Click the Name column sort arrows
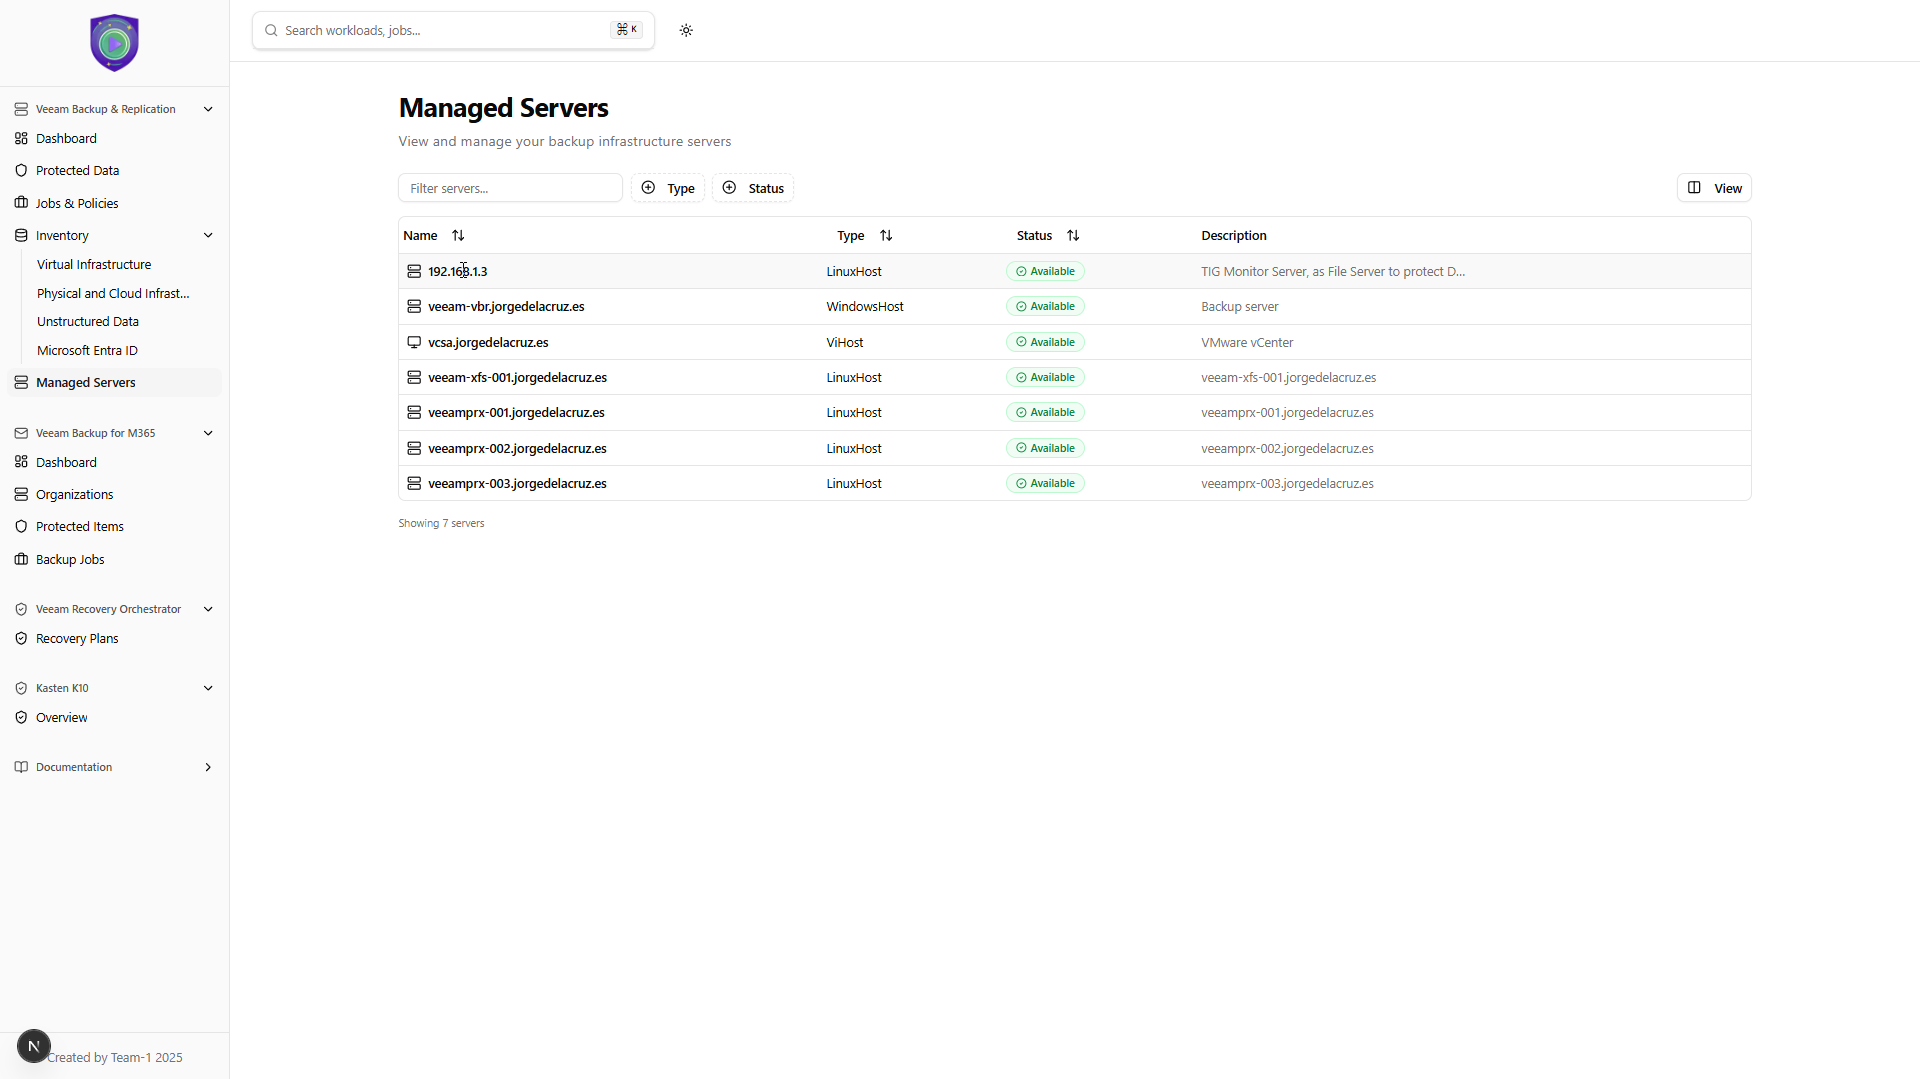This screenshot has height=1079, width=1920. [x=458, y=236]
